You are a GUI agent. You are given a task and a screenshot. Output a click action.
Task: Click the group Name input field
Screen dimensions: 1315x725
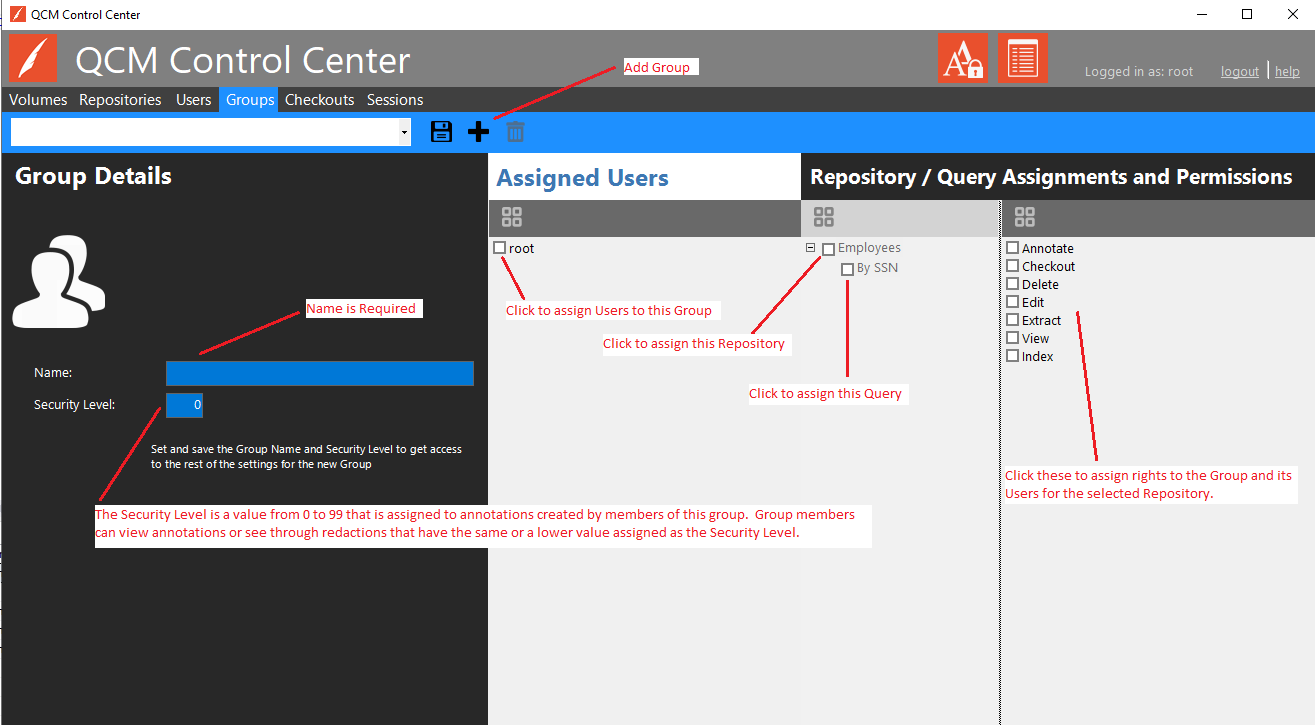tap(319, 373)
